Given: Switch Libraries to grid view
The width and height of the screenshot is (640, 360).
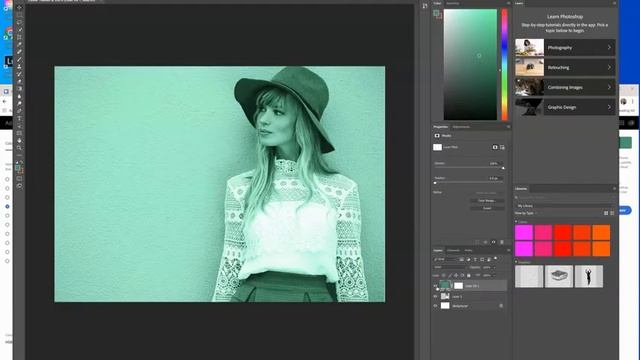Looking at the screenshot, I should [606, 213].
